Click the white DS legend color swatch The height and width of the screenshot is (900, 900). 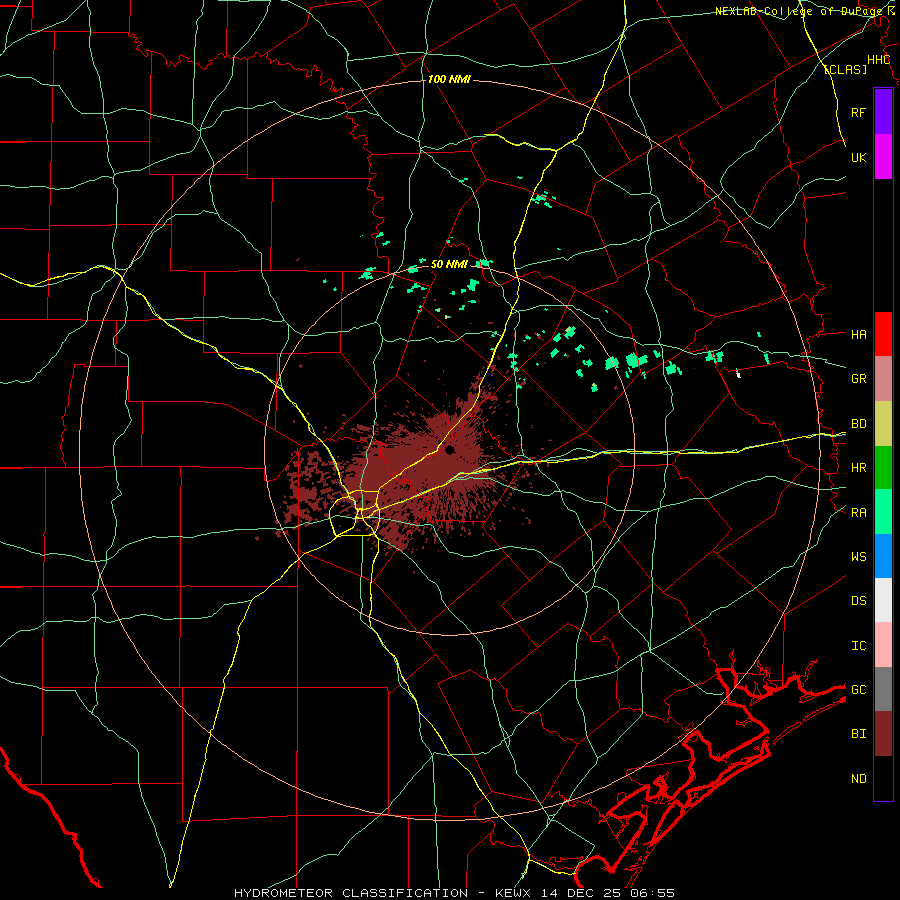point(883,600)
